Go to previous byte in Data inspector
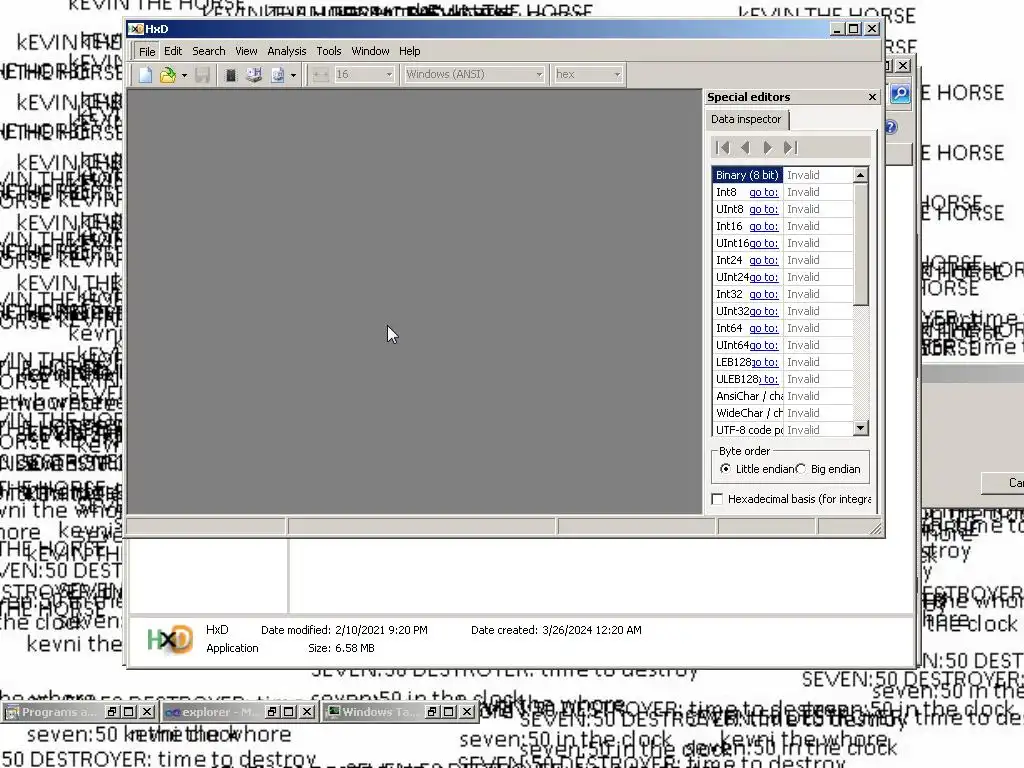The width and height of the screenshot is (1024, 768). tap(745, 148)
